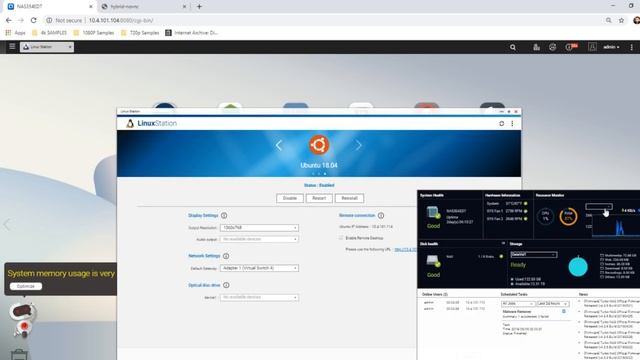
Task: Open the remote desktop URL link
Action: tap(405, 249)
